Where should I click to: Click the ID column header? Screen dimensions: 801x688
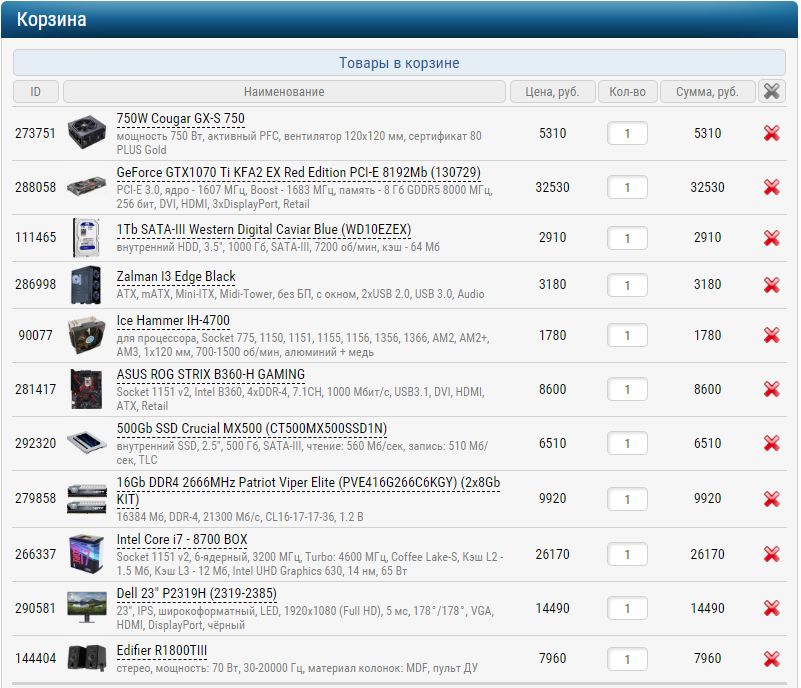click(x=35, y=91)
